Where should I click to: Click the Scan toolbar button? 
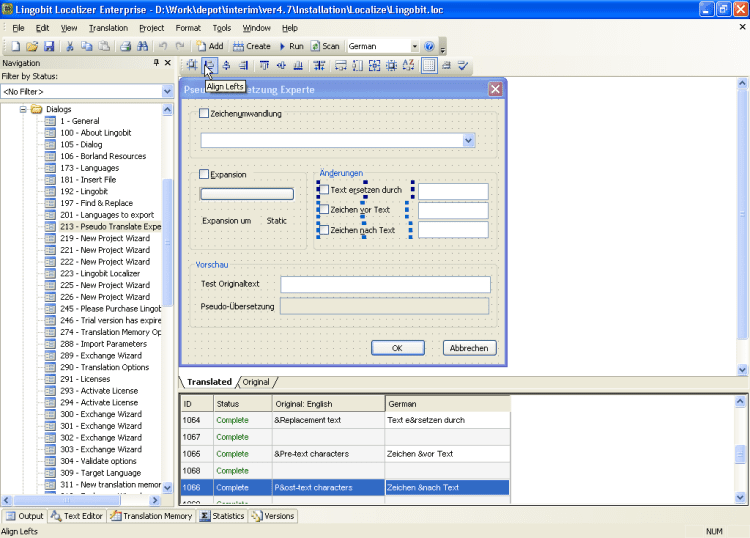pyautogui.click(x=325, y=46)
